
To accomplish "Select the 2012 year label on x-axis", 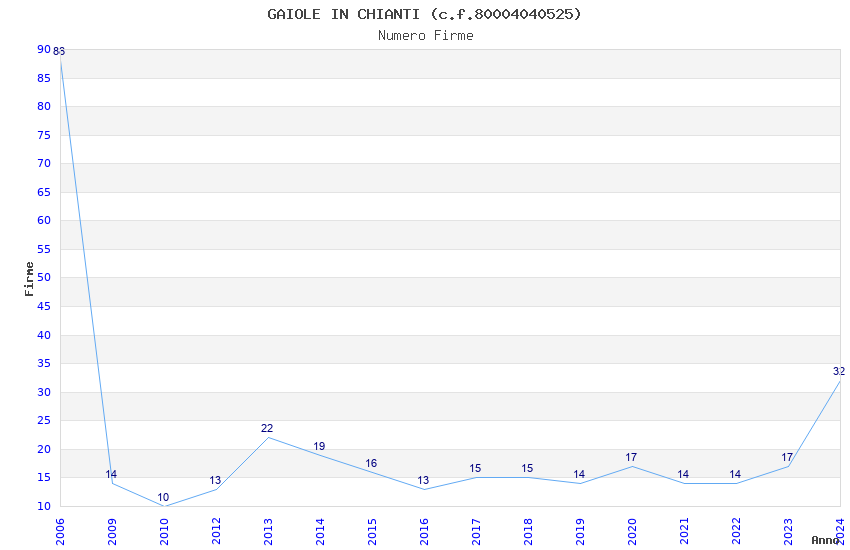I will pyautogui.click(x=216, y=531).
